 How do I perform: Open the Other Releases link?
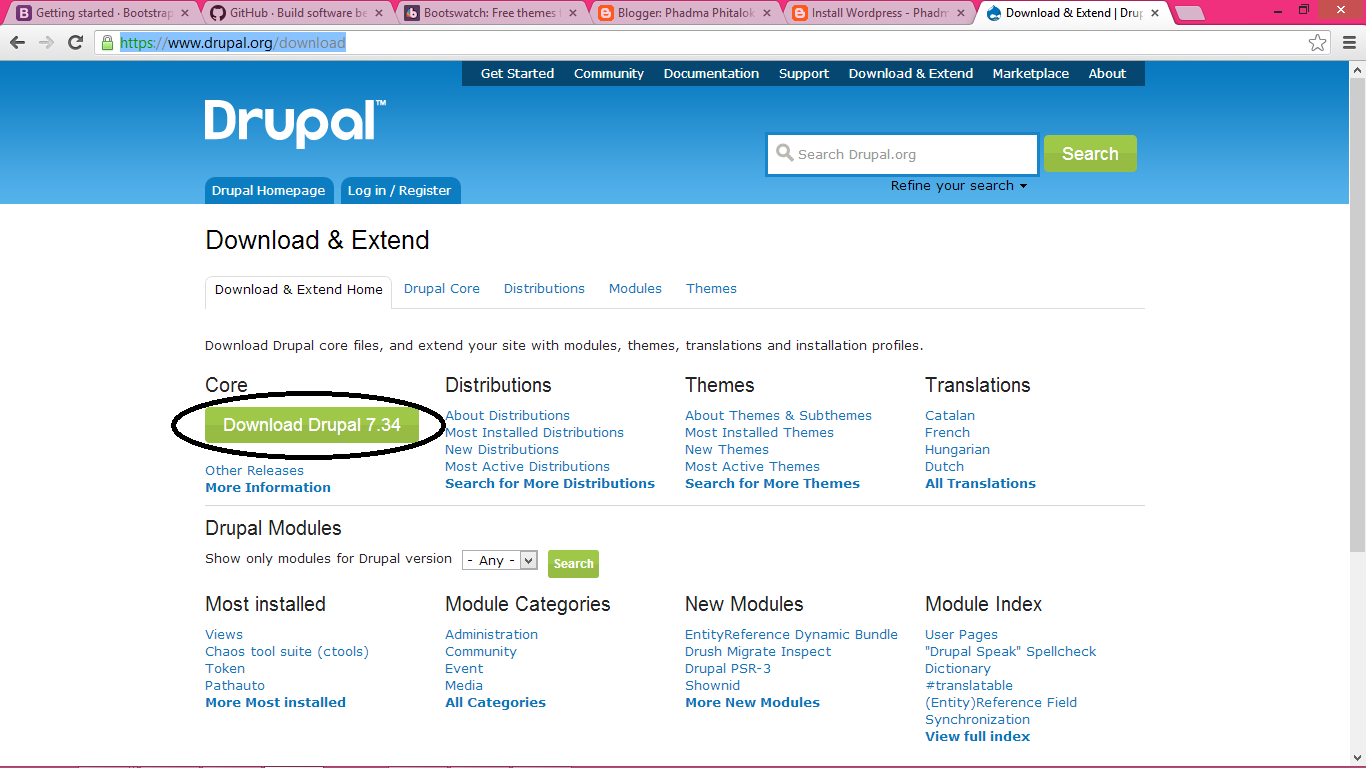(x=254, y=470)
